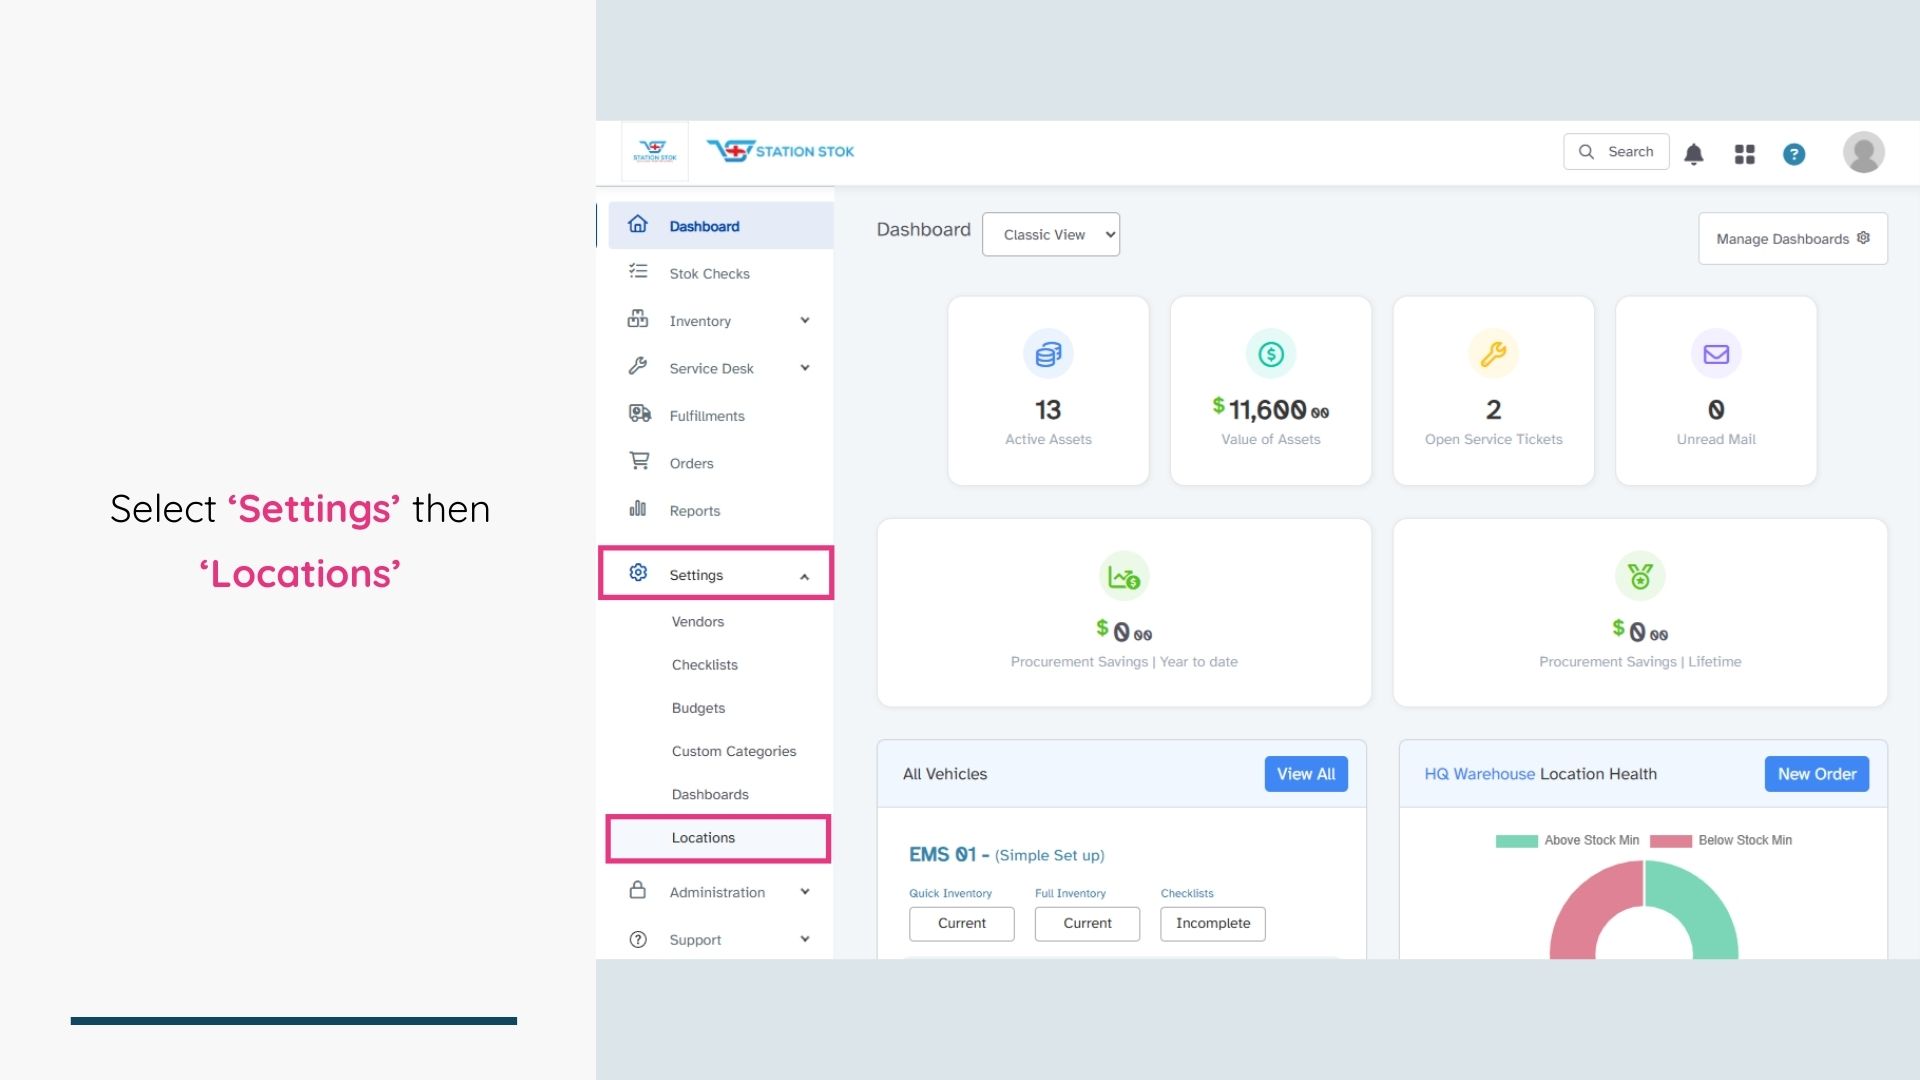Open Vendors in the Settings submenu

698,622
